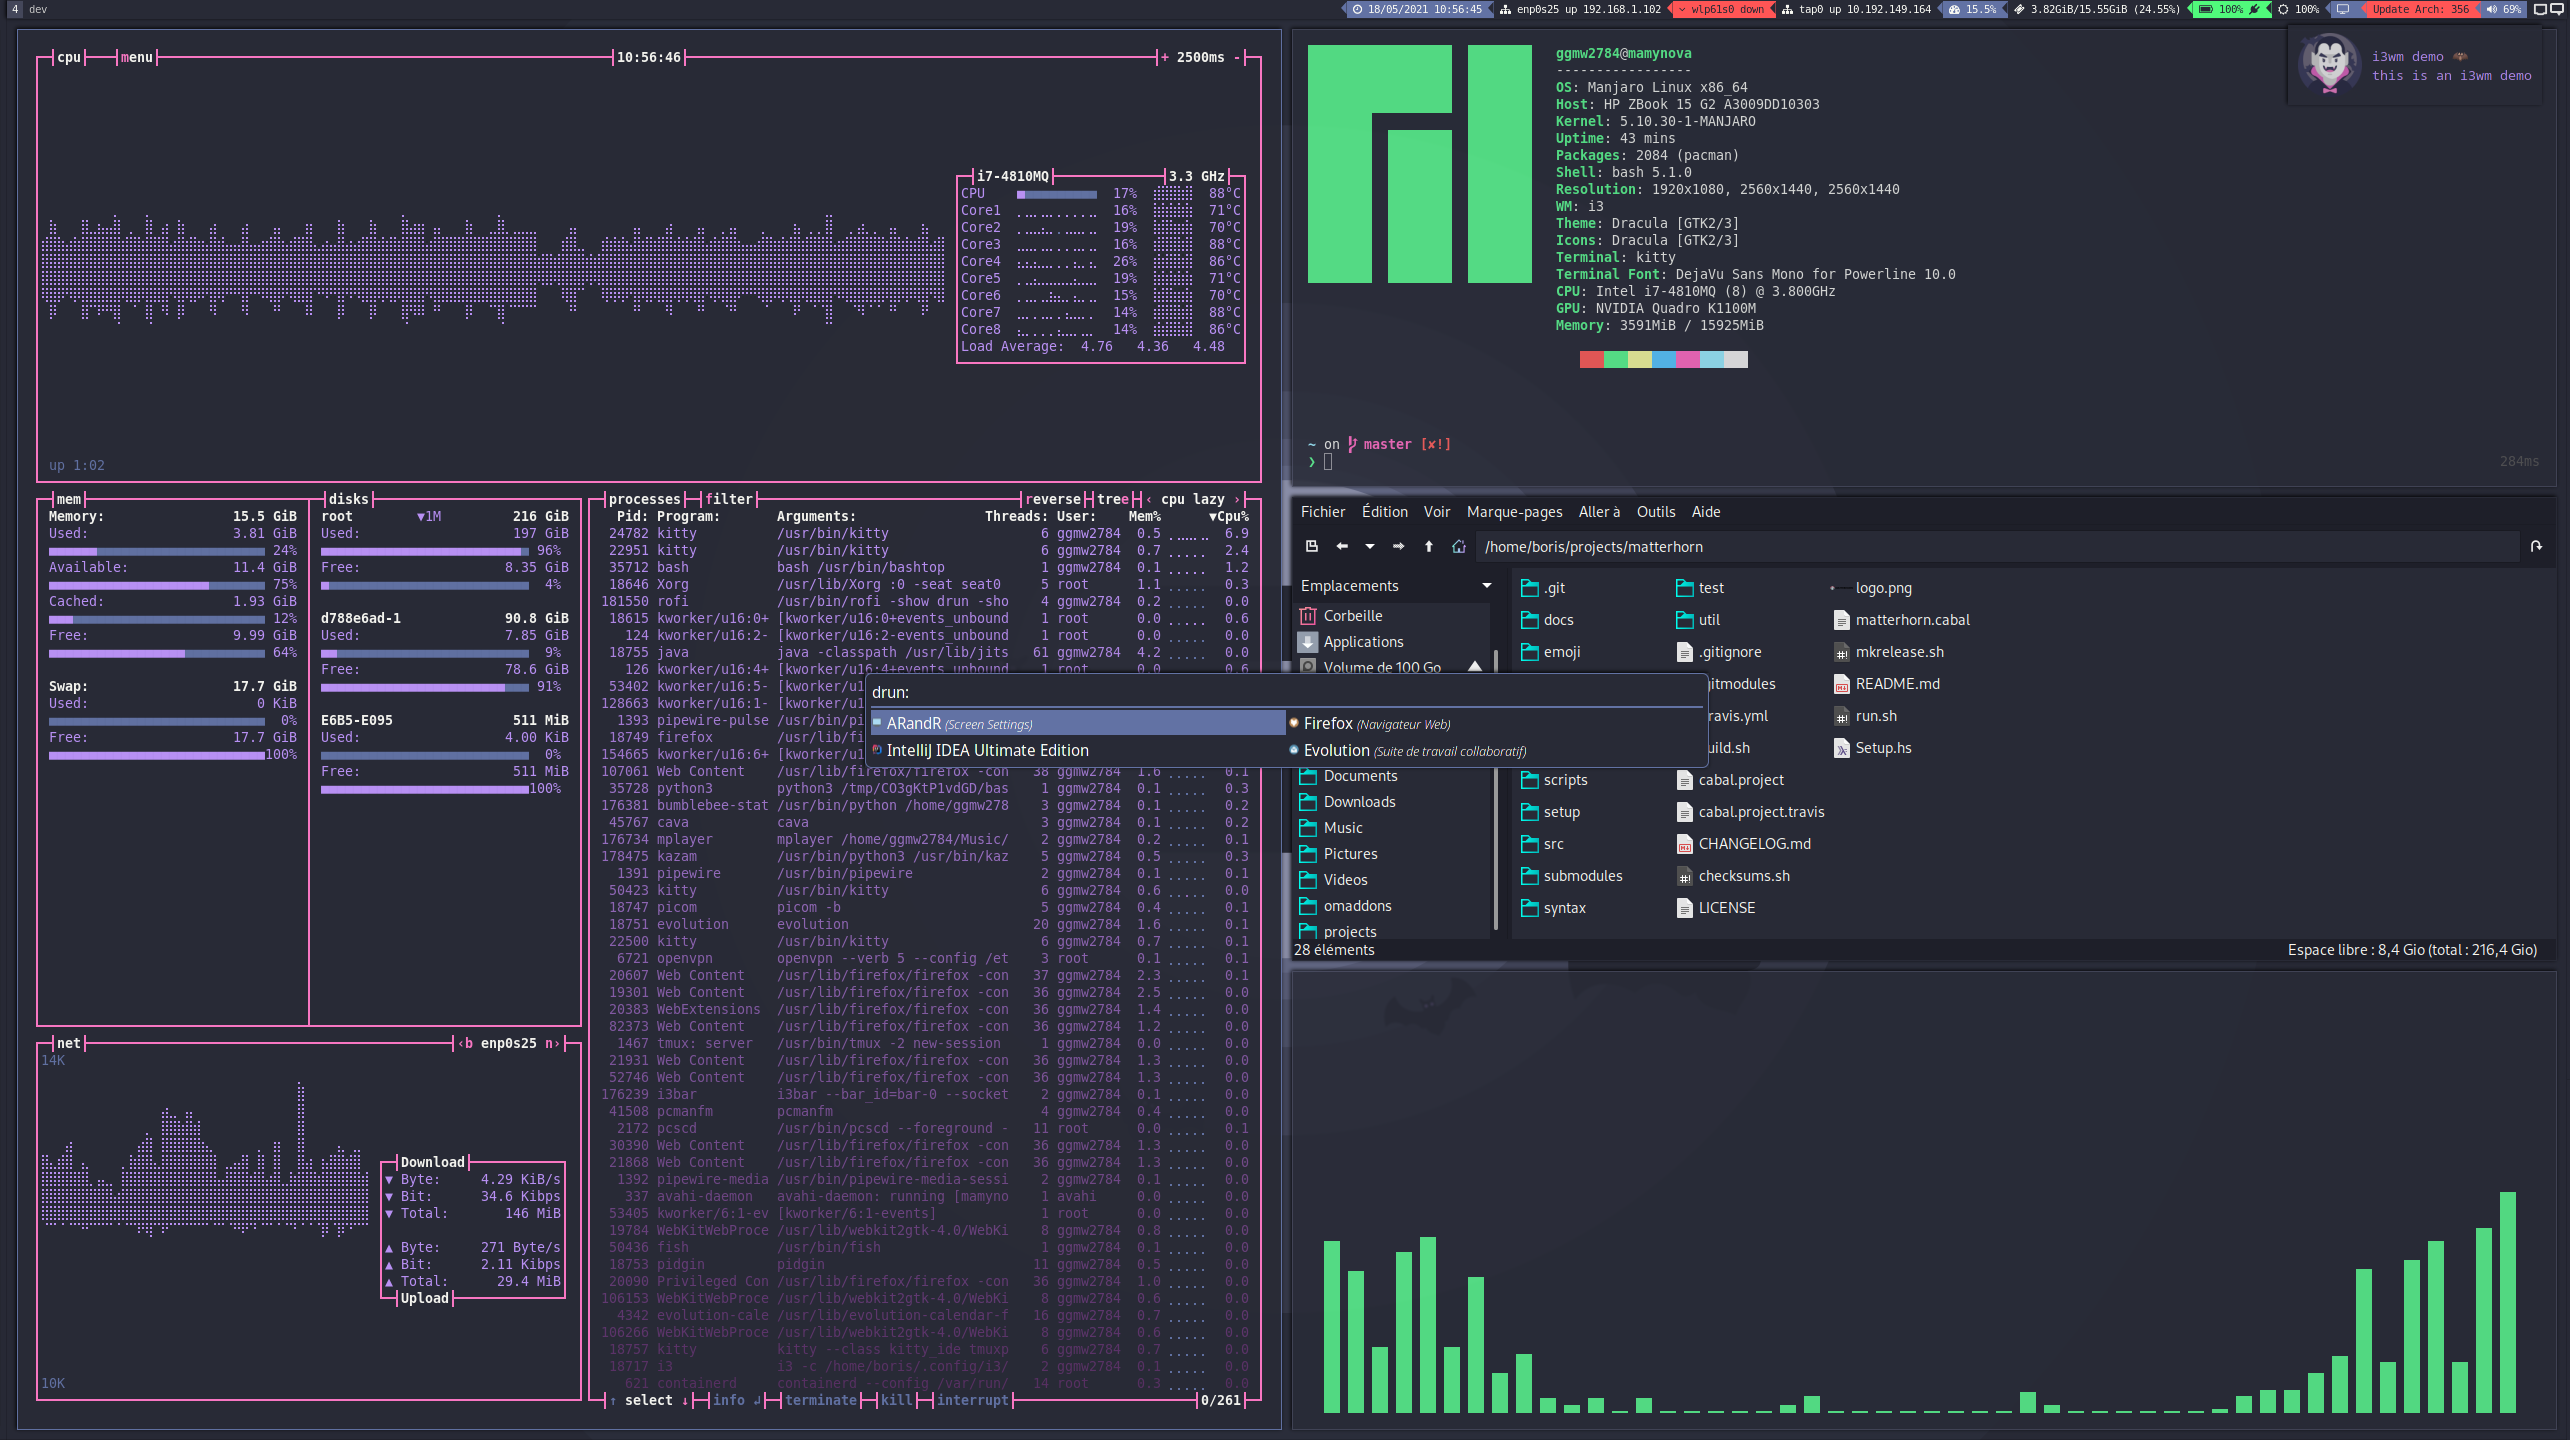The image size is (2570, 1440).
Task: Open the Outils menu
Action: coord(1655,512)
